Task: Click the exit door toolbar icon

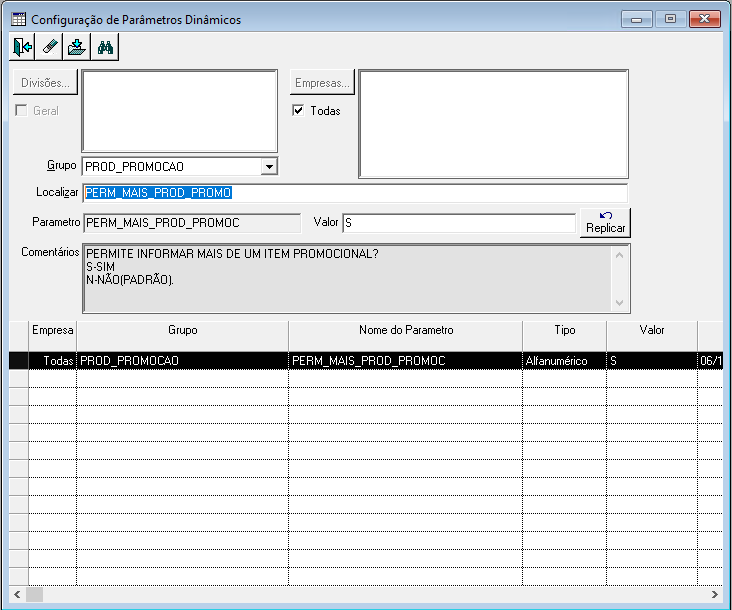Action: click(22, 47)
